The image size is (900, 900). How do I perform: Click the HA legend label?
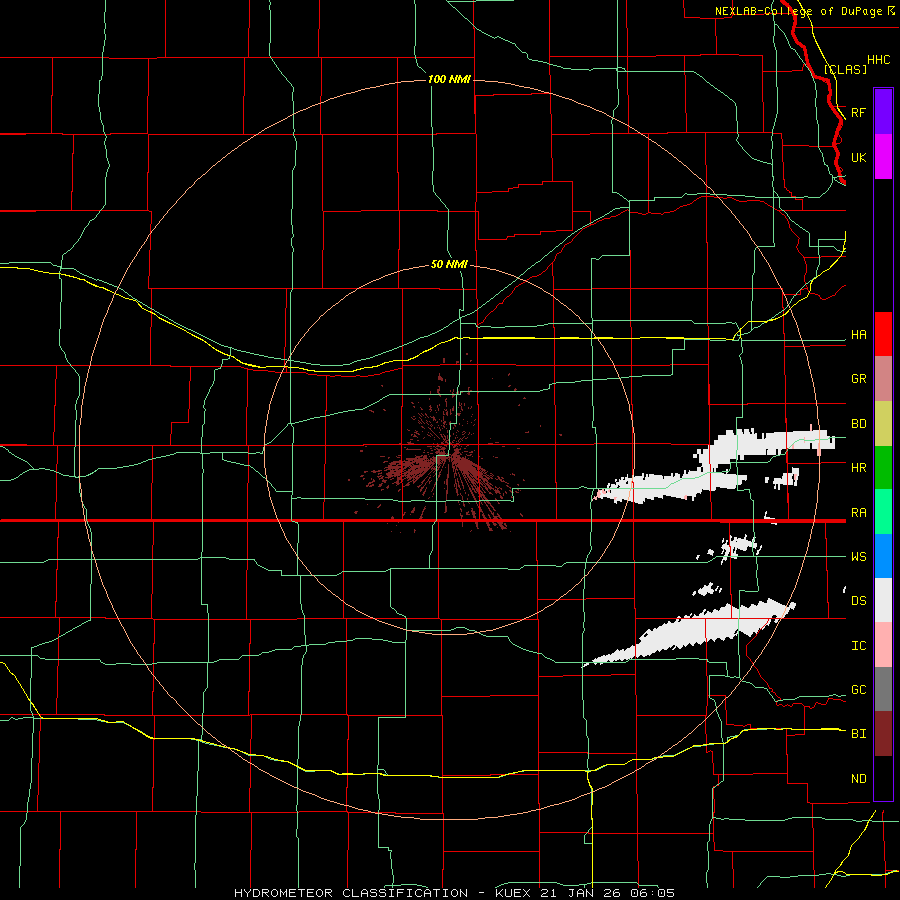click(859, 335)
